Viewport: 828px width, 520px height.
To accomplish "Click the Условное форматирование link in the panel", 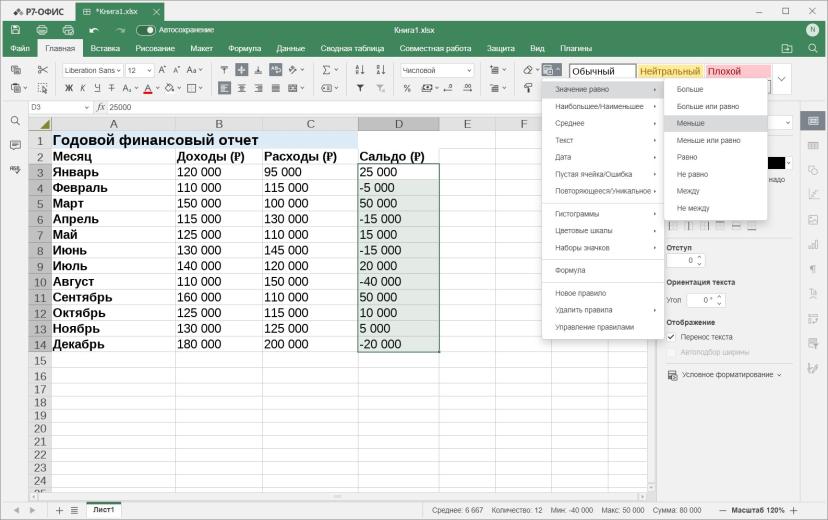I will [727, 375].
